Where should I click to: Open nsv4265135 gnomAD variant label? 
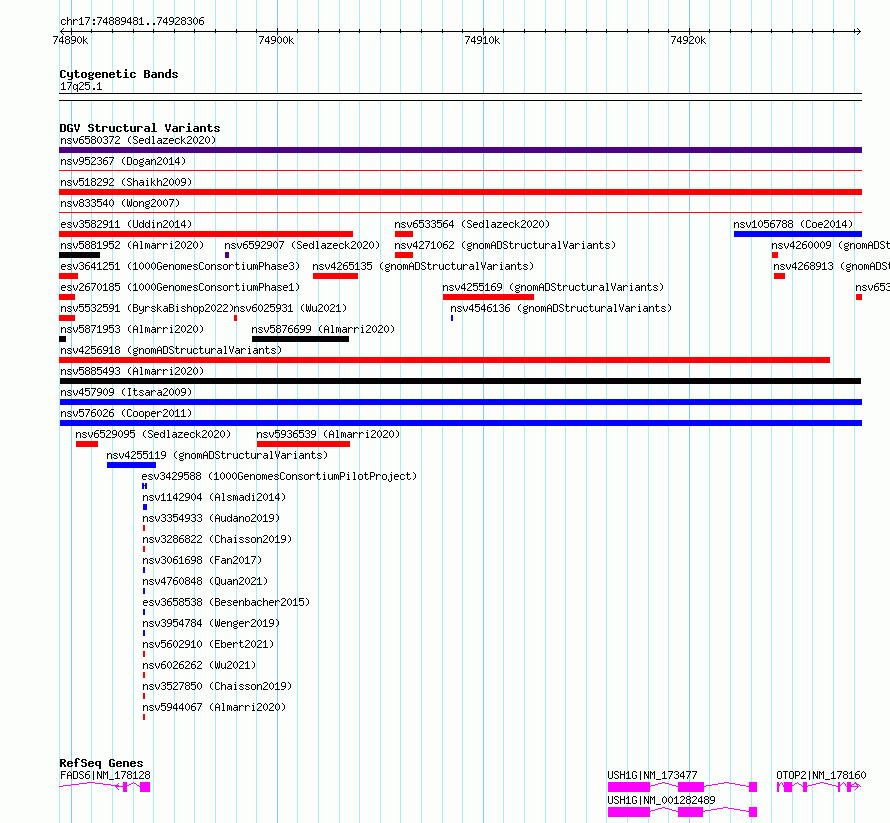click(423, 266)
